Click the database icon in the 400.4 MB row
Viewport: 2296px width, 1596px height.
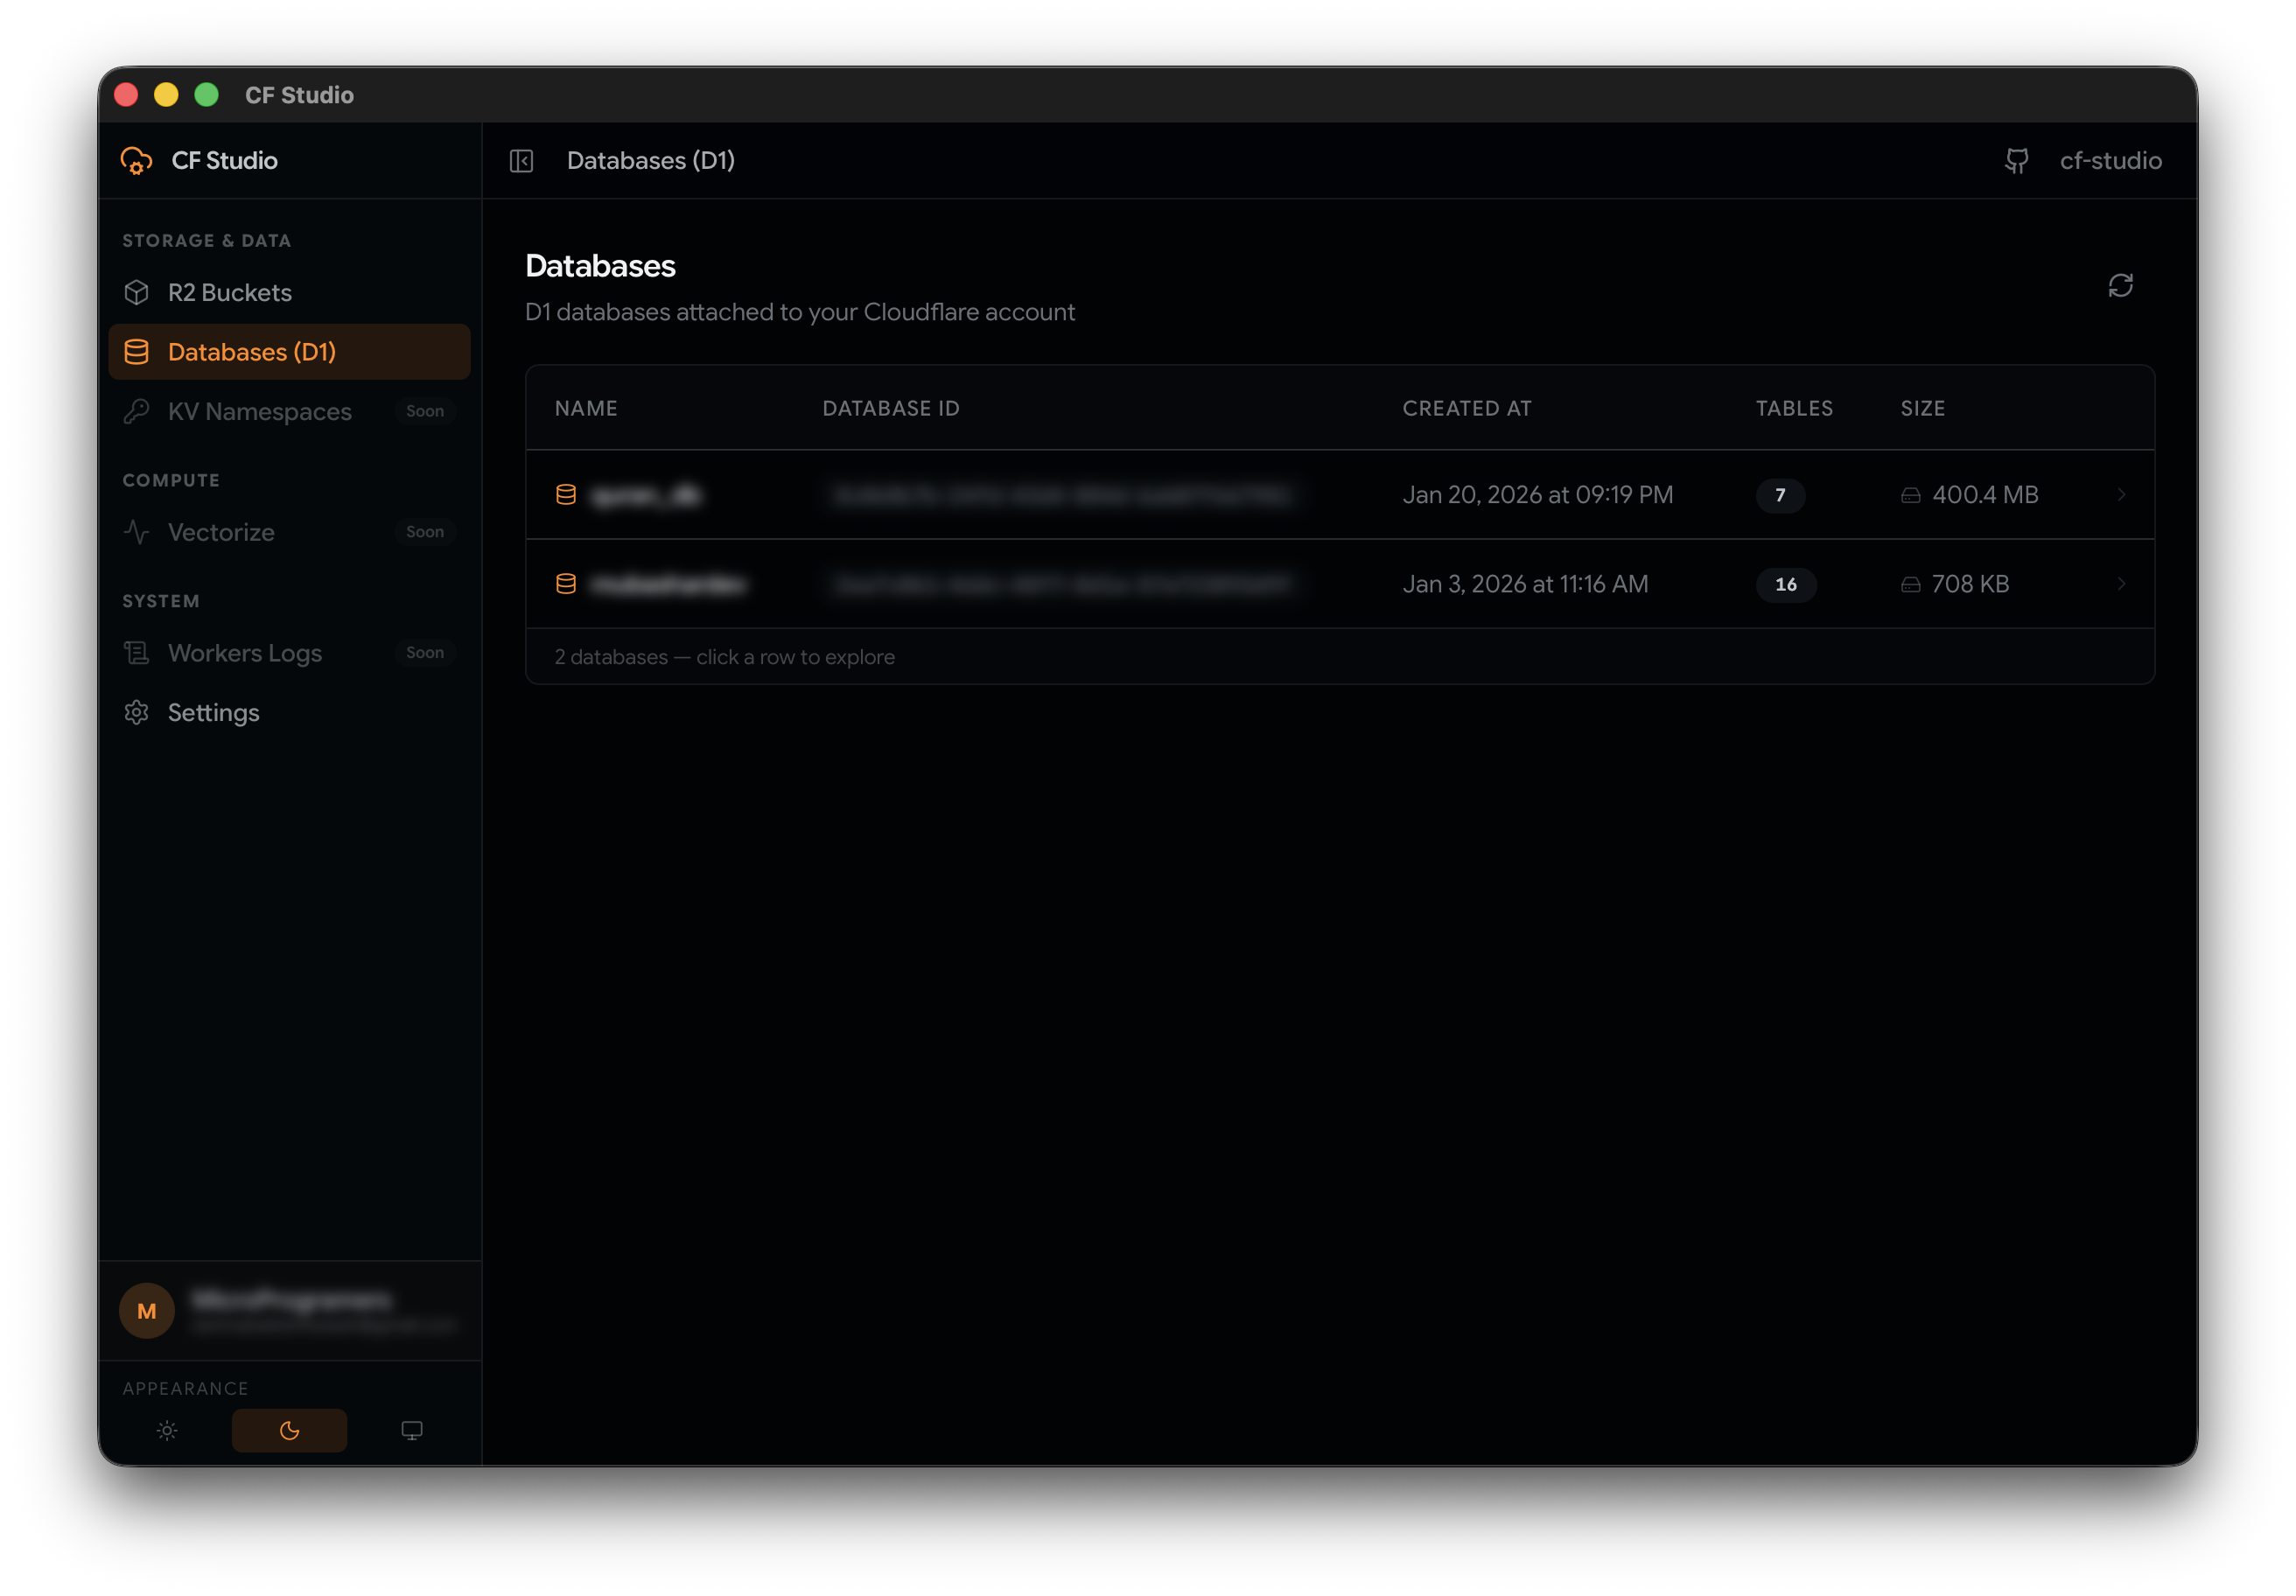pyautogui.click(x=566, y=495)
